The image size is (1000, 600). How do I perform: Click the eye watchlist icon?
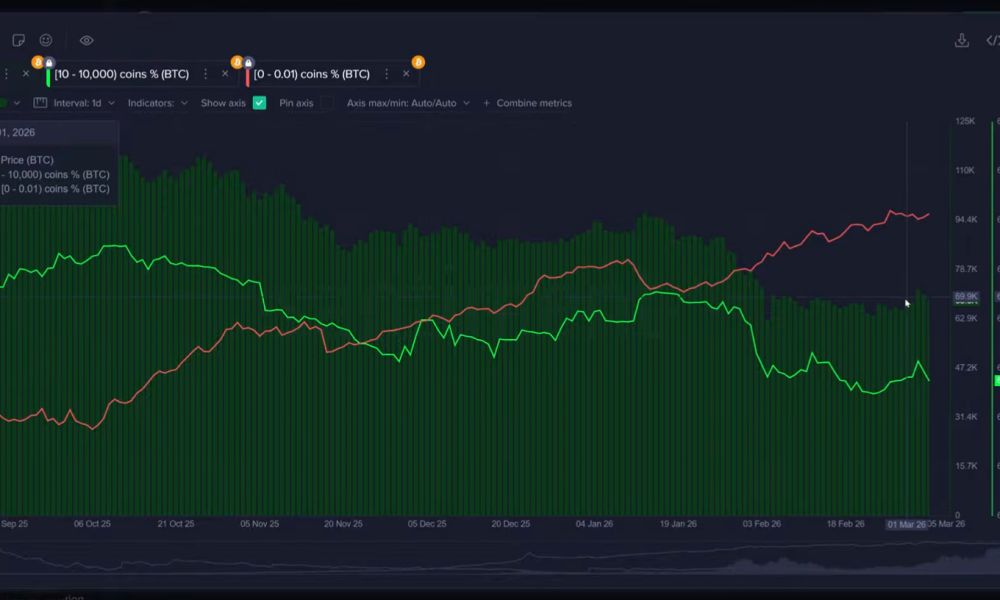[x=86, y=40]
